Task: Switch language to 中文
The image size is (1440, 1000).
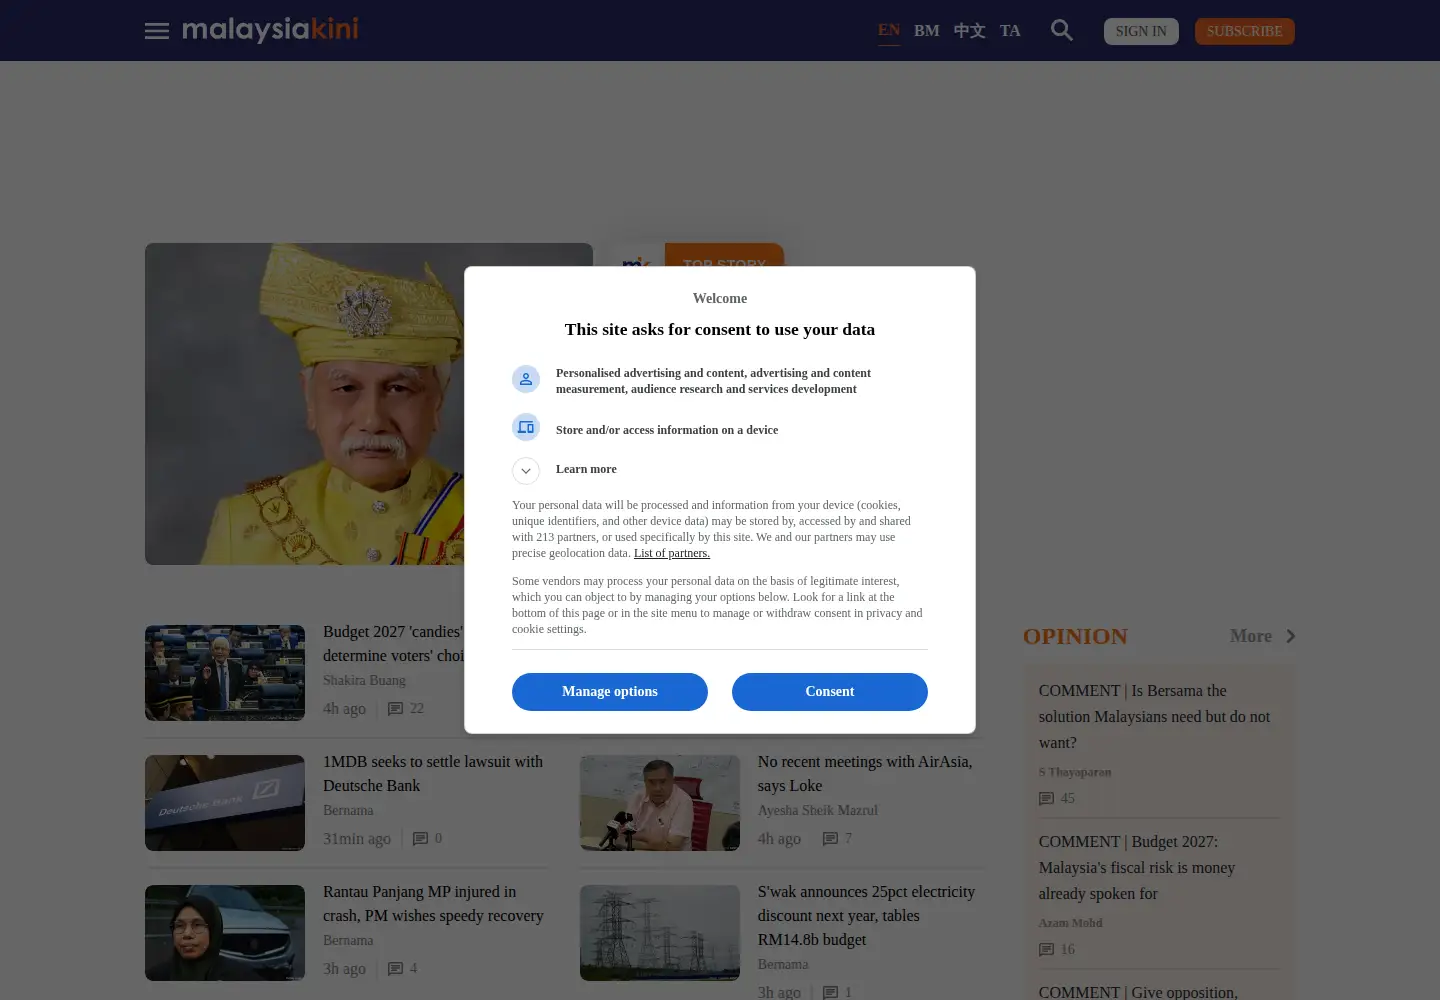Action: (970, 31)
